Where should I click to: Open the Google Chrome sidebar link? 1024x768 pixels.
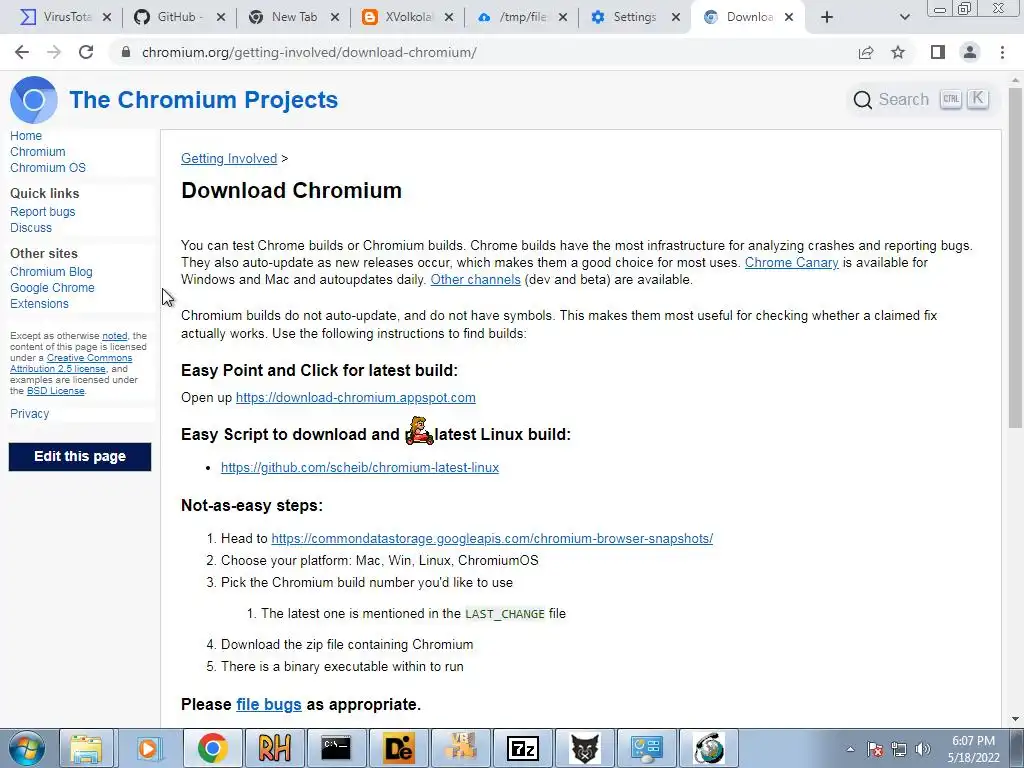click(x=52, y=288)
